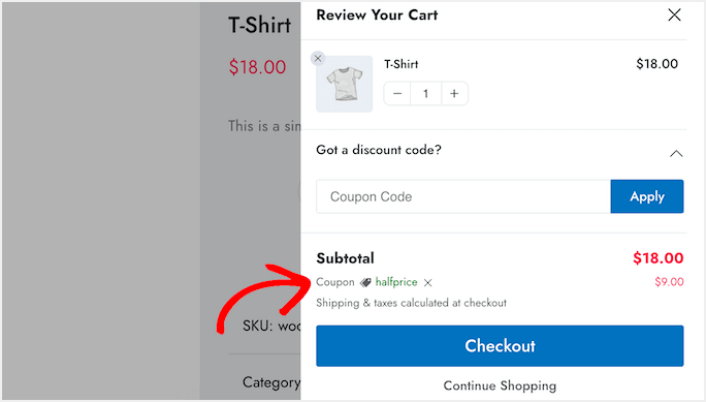The height and width of the screenshot is (402, 706).
Task: Select the halfprice coupon label
Action: pyautogui.click(x=396, y=282)
